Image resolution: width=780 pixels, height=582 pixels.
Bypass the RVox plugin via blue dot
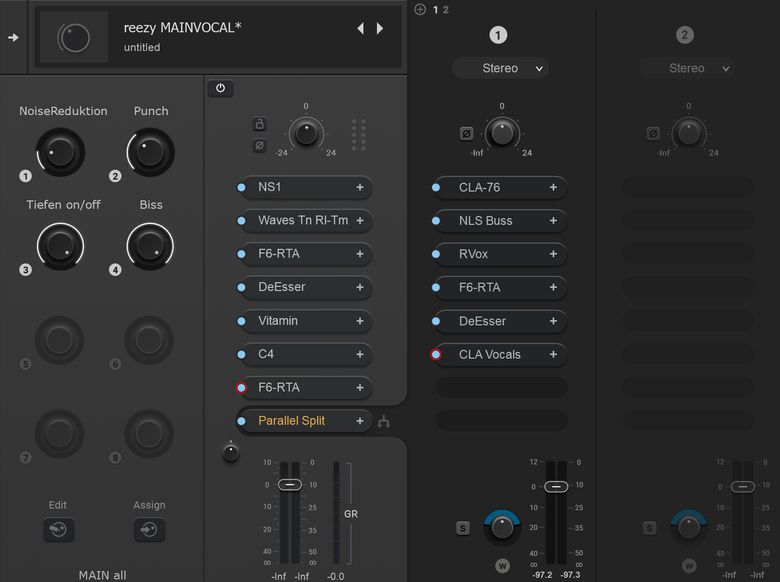click(x=436, y=254)
